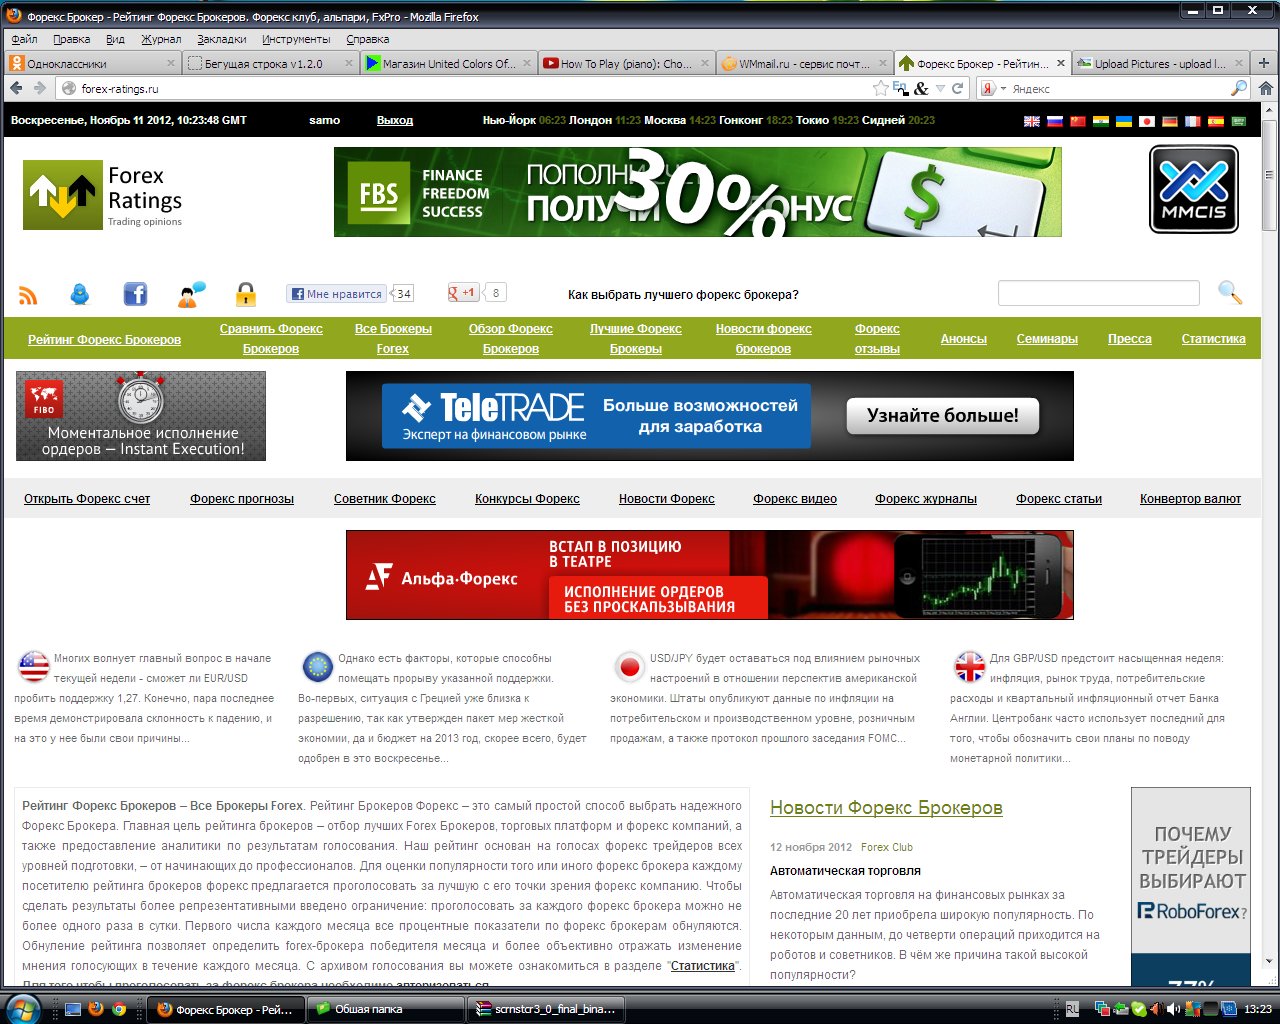Open the FBS 30% bonus banner
The image size is (1280, 1024).
pyautogui.click(x=698, y=192)
